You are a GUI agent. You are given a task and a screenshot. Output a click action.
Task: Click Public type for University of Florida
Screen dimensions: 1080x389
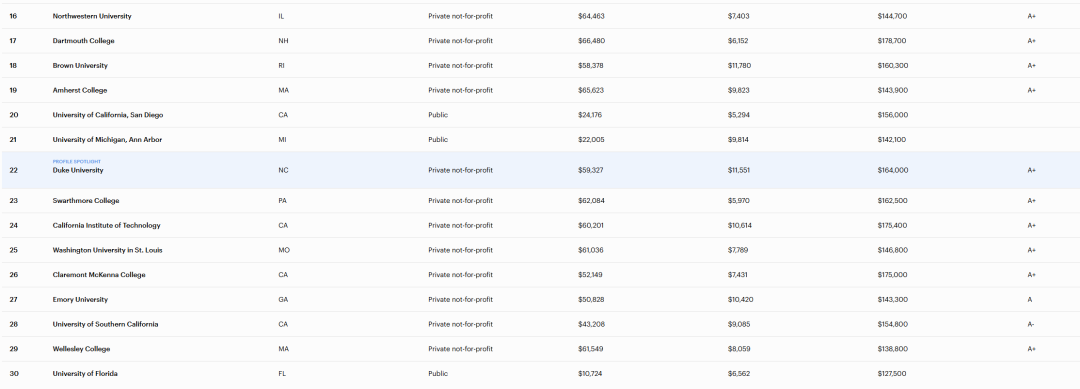pos(438,374)
